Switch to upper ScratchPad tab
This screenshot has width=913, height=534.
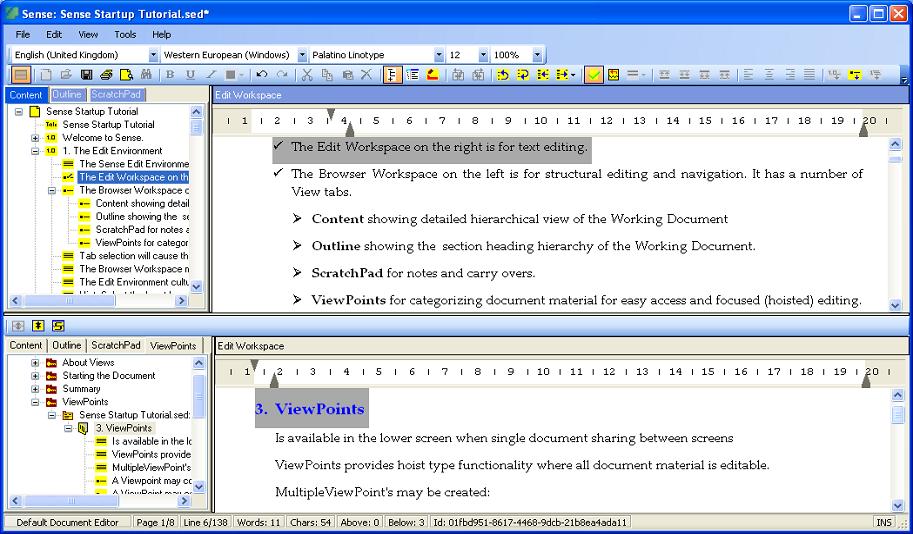click(116, 94)
